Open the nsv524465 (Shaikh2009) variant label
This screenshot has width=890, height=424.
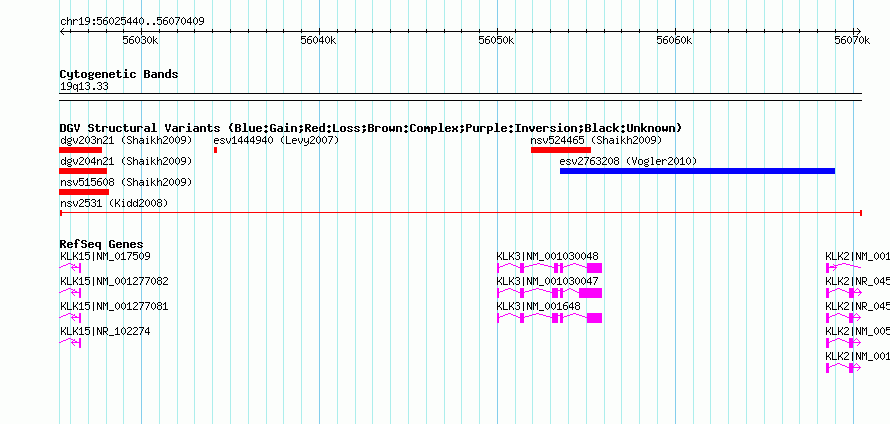[x=596, y=140]
